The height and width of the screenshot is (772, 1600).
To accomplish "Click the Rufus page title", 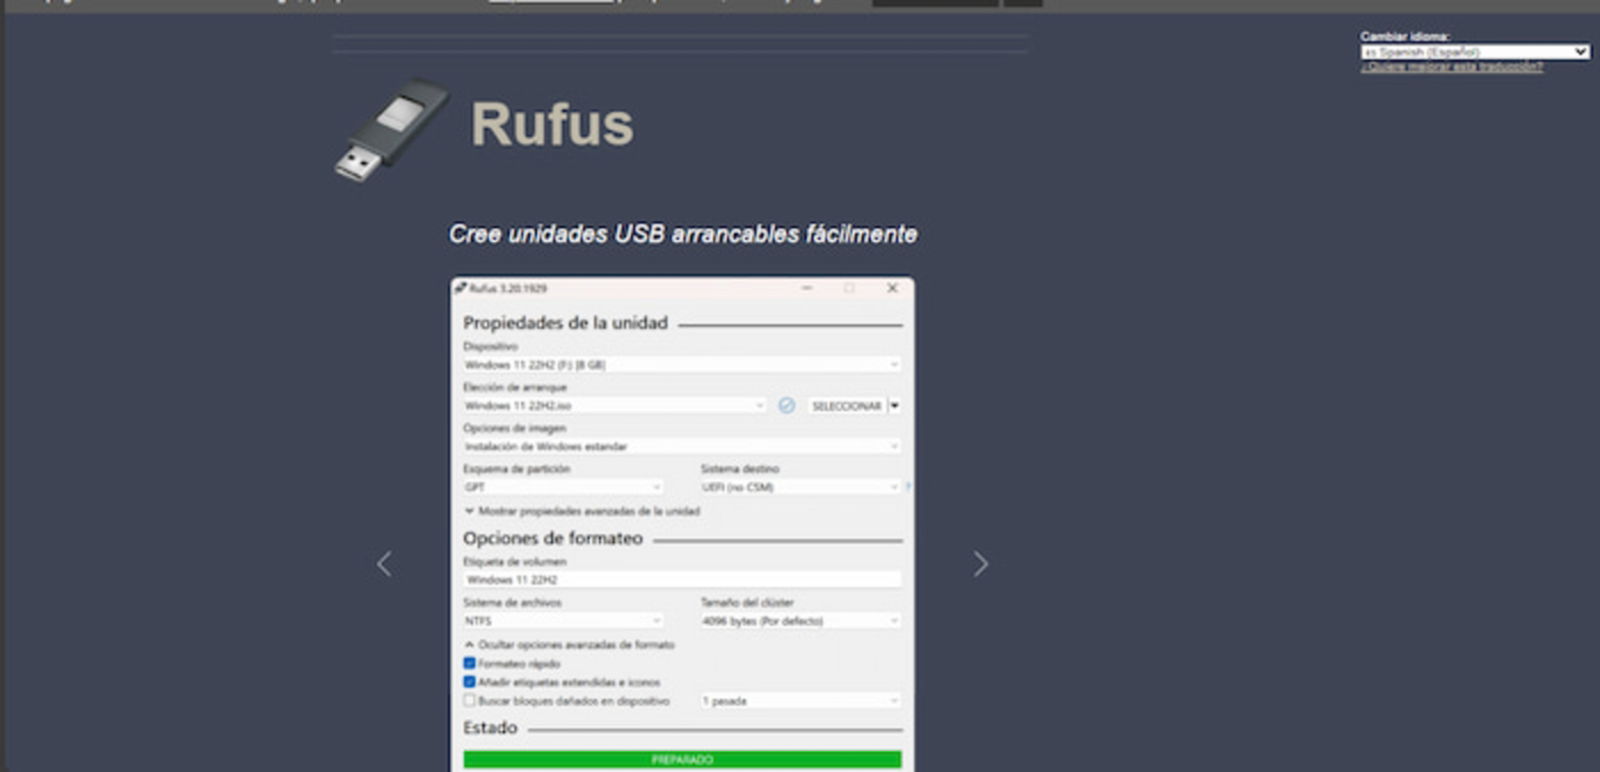I will [x=552, y=124].
